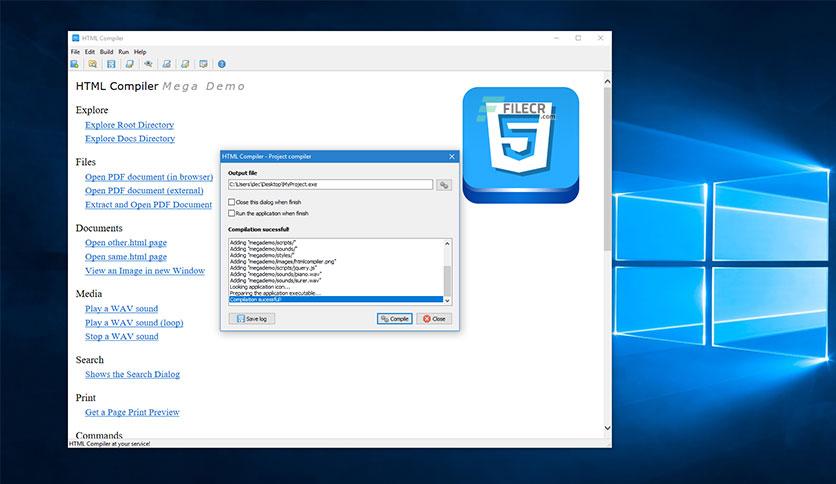
Task: Click the Close button with the red icon
Action: click(434, 319)
